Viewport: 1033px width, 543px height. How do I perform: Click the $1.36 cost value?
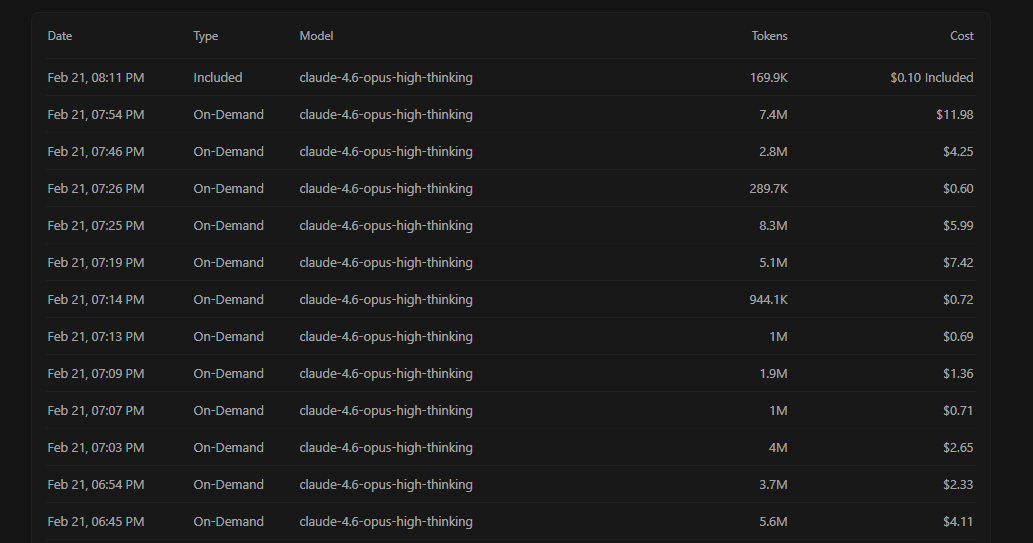(x=958, y=373)
